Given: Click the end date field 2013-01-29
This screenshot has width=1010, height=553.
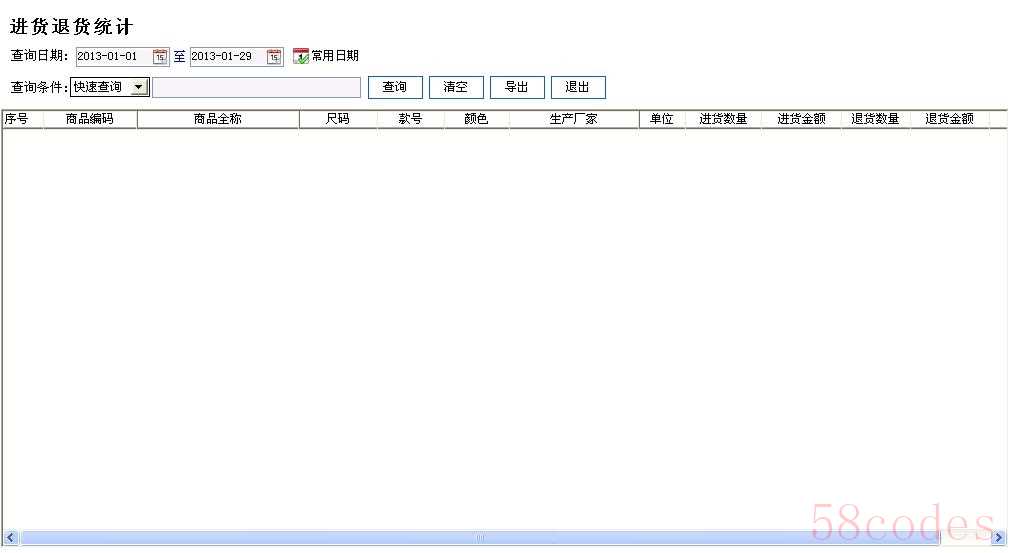Looking at the screenshot, I should (226, 57).
